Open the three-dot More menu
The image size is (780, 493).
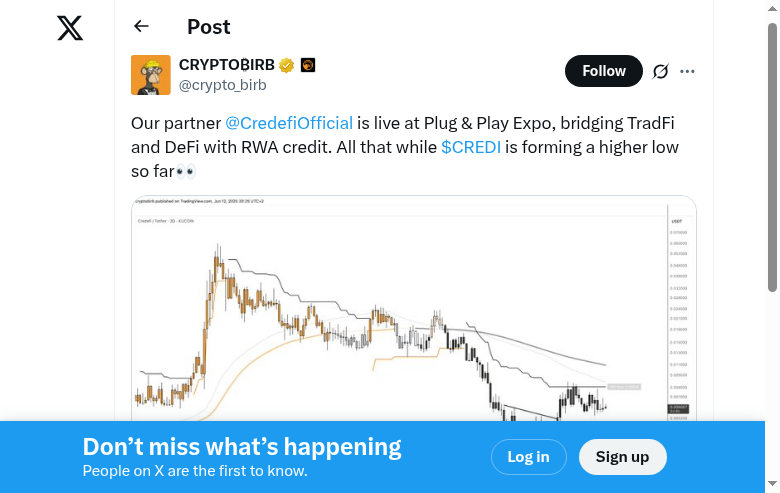point(687,71)
